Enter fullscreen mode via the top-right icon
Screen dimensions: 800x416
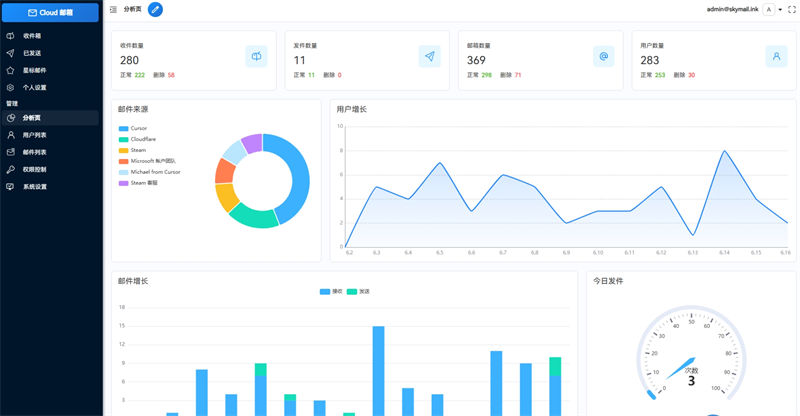pos(792,9)
